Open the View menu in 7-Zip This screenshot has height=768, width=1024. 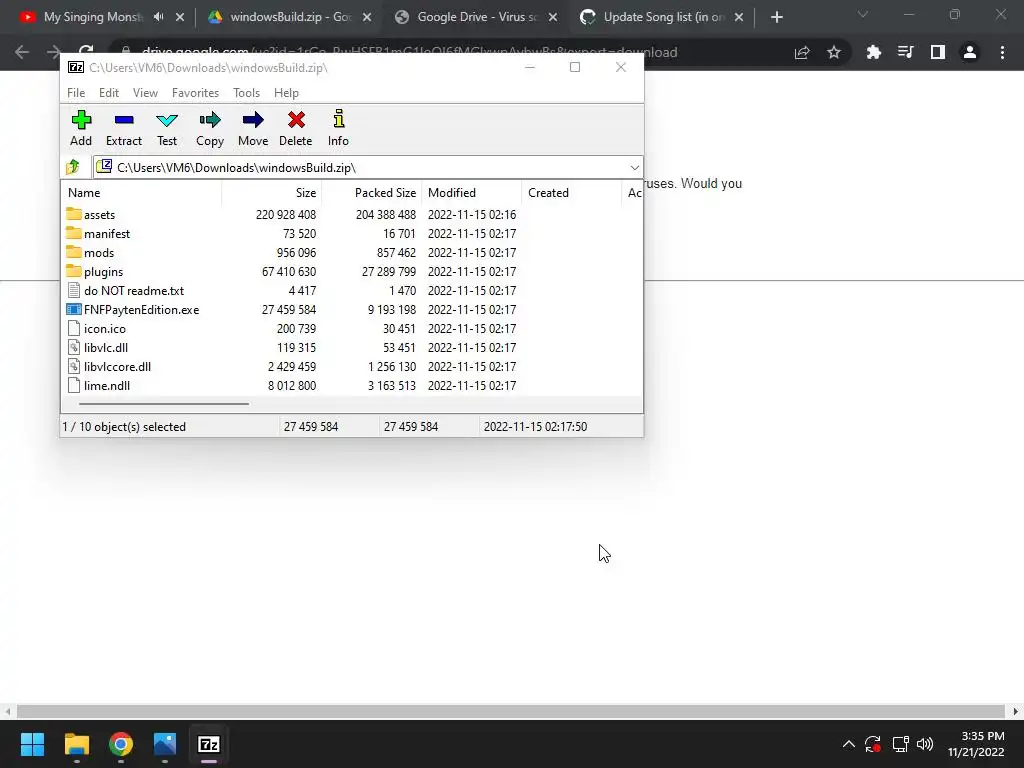click(x=145, y=93)
